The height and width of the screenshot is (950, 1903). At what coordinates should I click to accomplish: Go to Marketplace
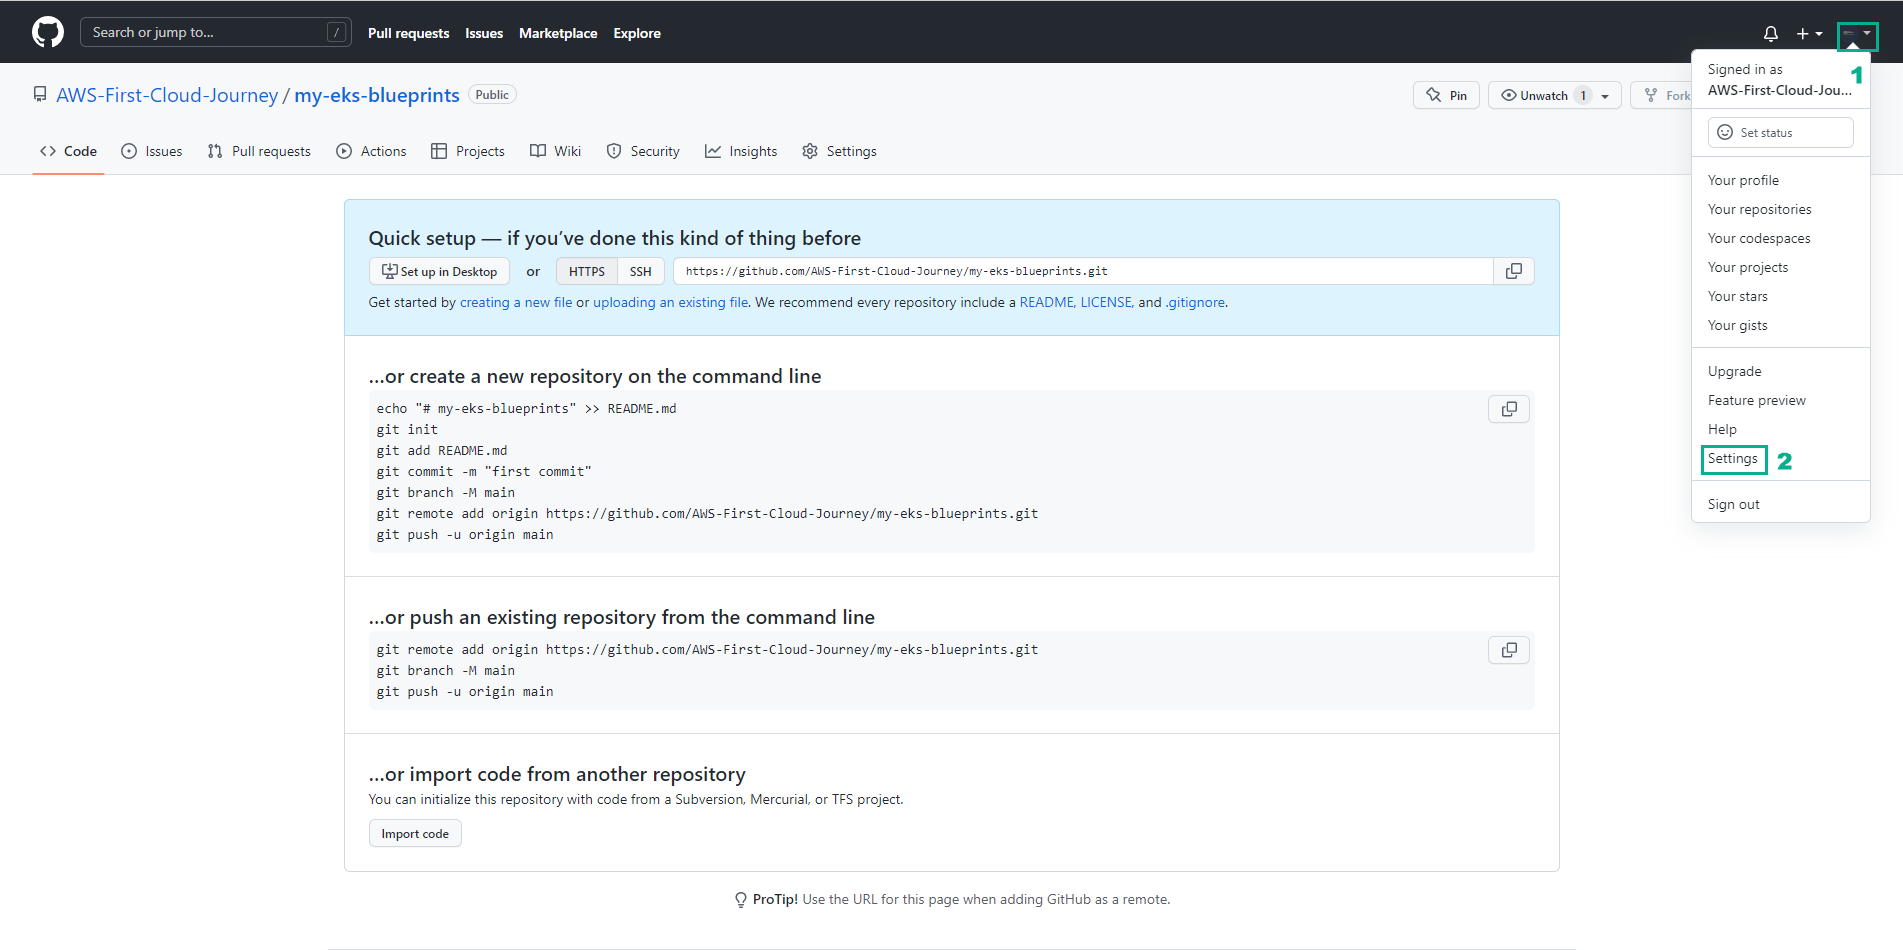click(x=558, y=33)
